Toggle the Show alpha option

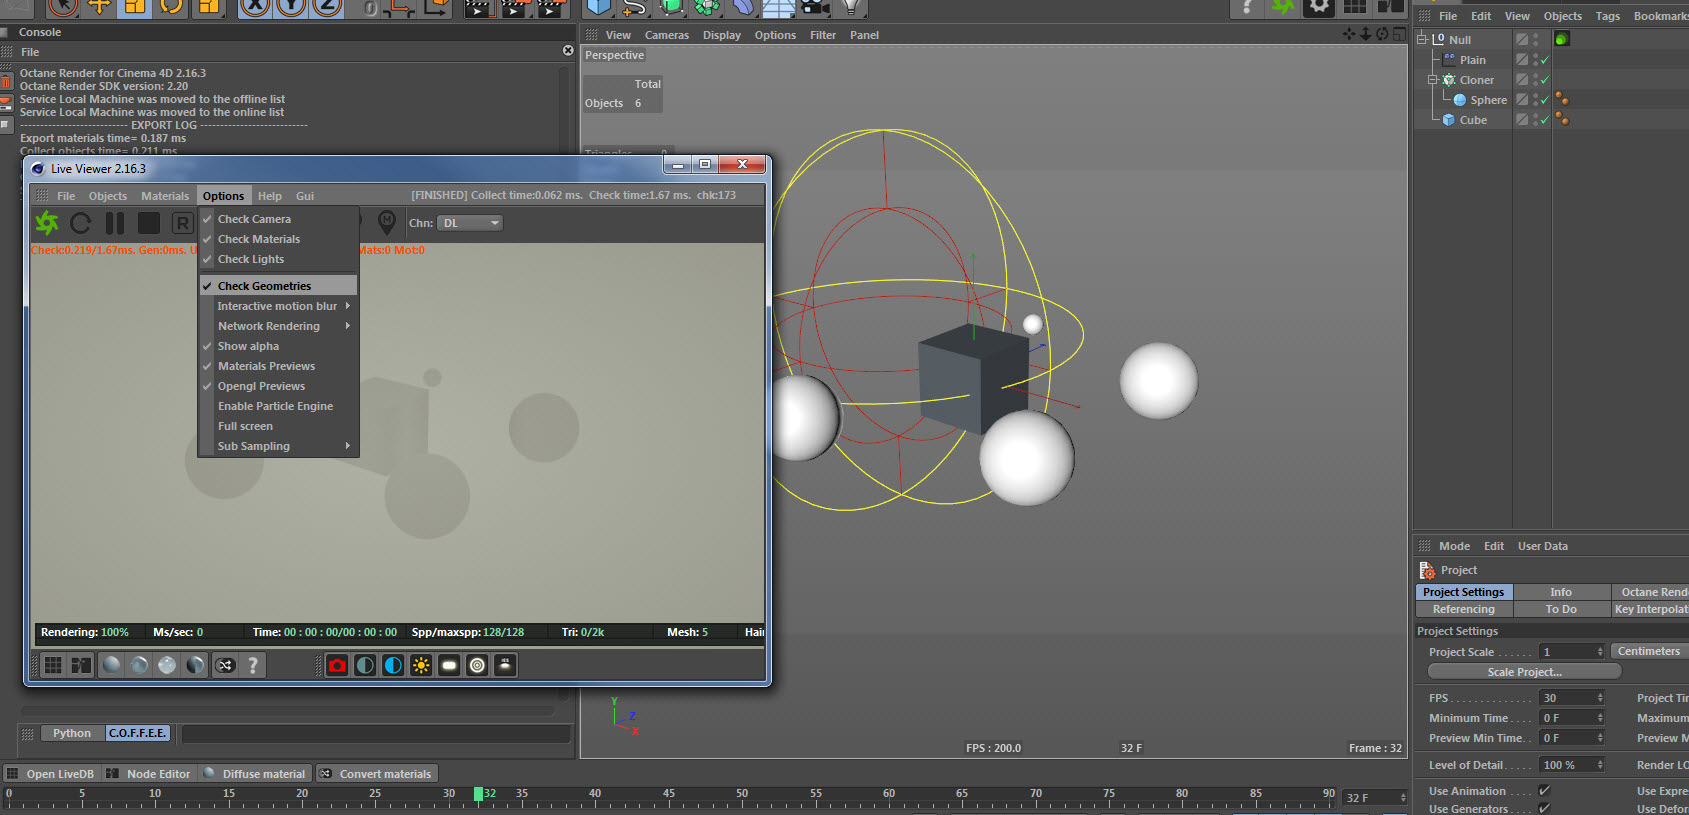tap(248, 346)
